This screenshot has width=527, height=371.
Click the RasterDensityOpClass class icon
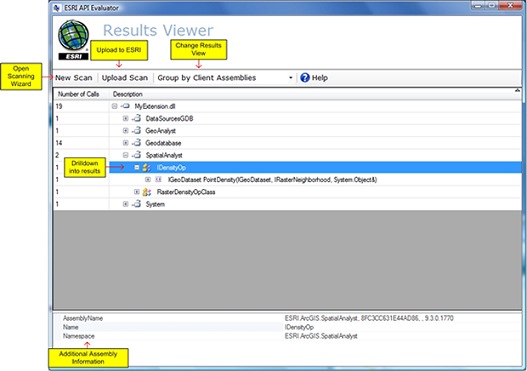click(147, 192)
